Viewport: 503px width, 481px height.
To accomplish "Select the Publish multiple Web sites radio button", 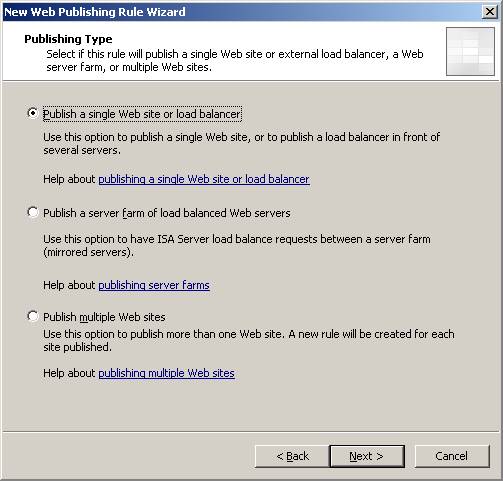I will 33,316.
